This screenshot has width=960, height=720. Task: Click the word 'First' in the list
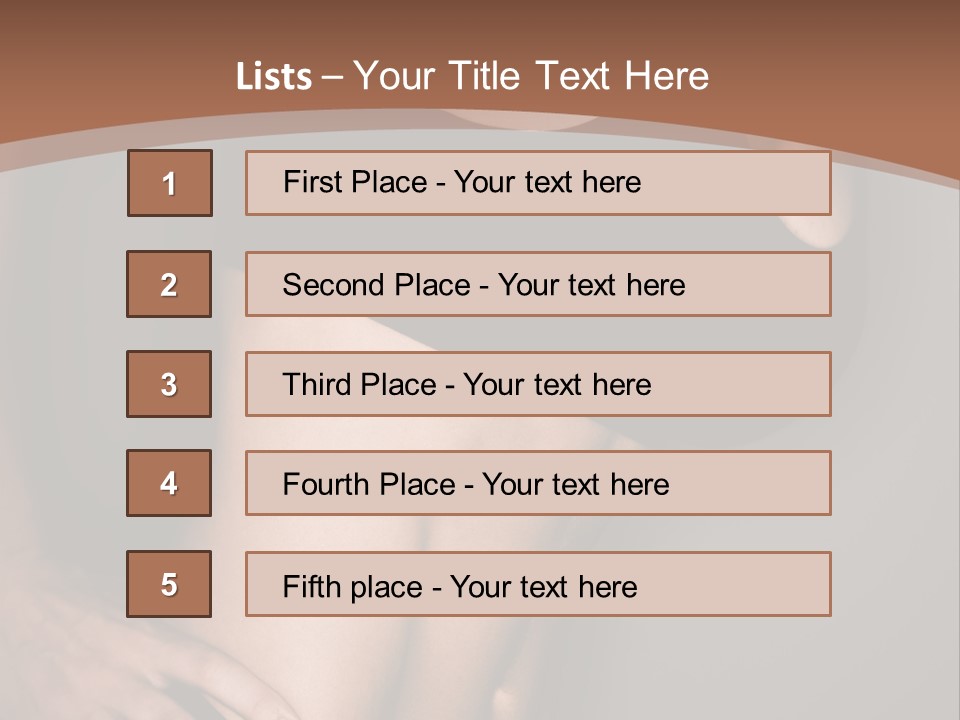tap(312, 182)
